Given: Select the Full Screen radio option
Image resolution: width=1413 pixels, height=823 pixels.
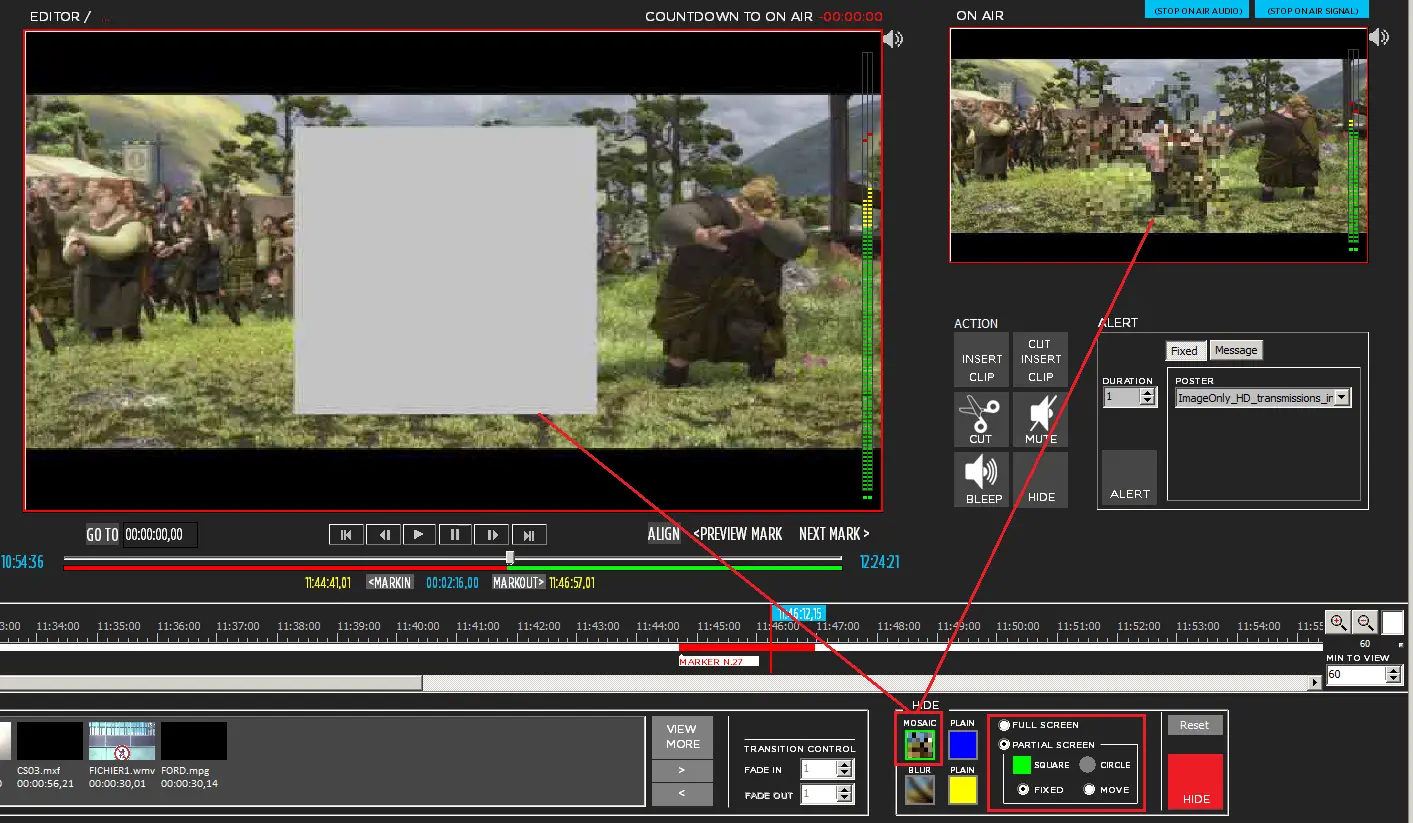Looking at the screenshot, I should click(1005, 725).
